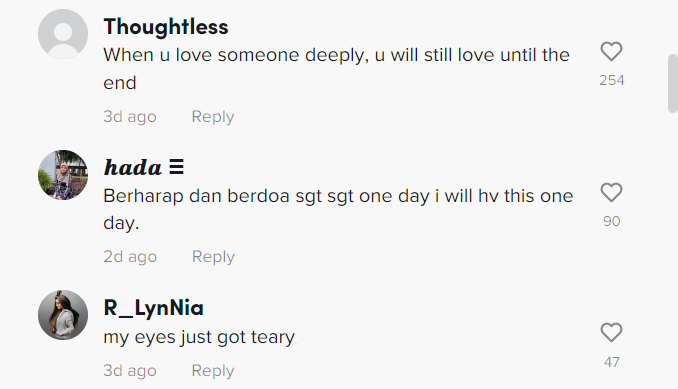Click the comment starting 'Berharap dan berdoa'
The height and width of the screenshot is (389, 678).
tap(338, 209)
